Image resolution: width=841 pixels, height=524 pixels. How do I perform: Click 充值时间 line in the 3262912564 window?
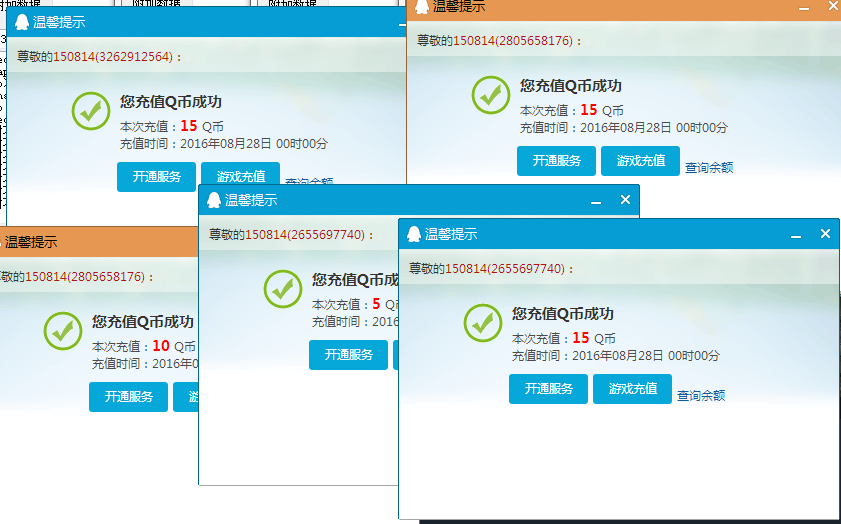224,144
